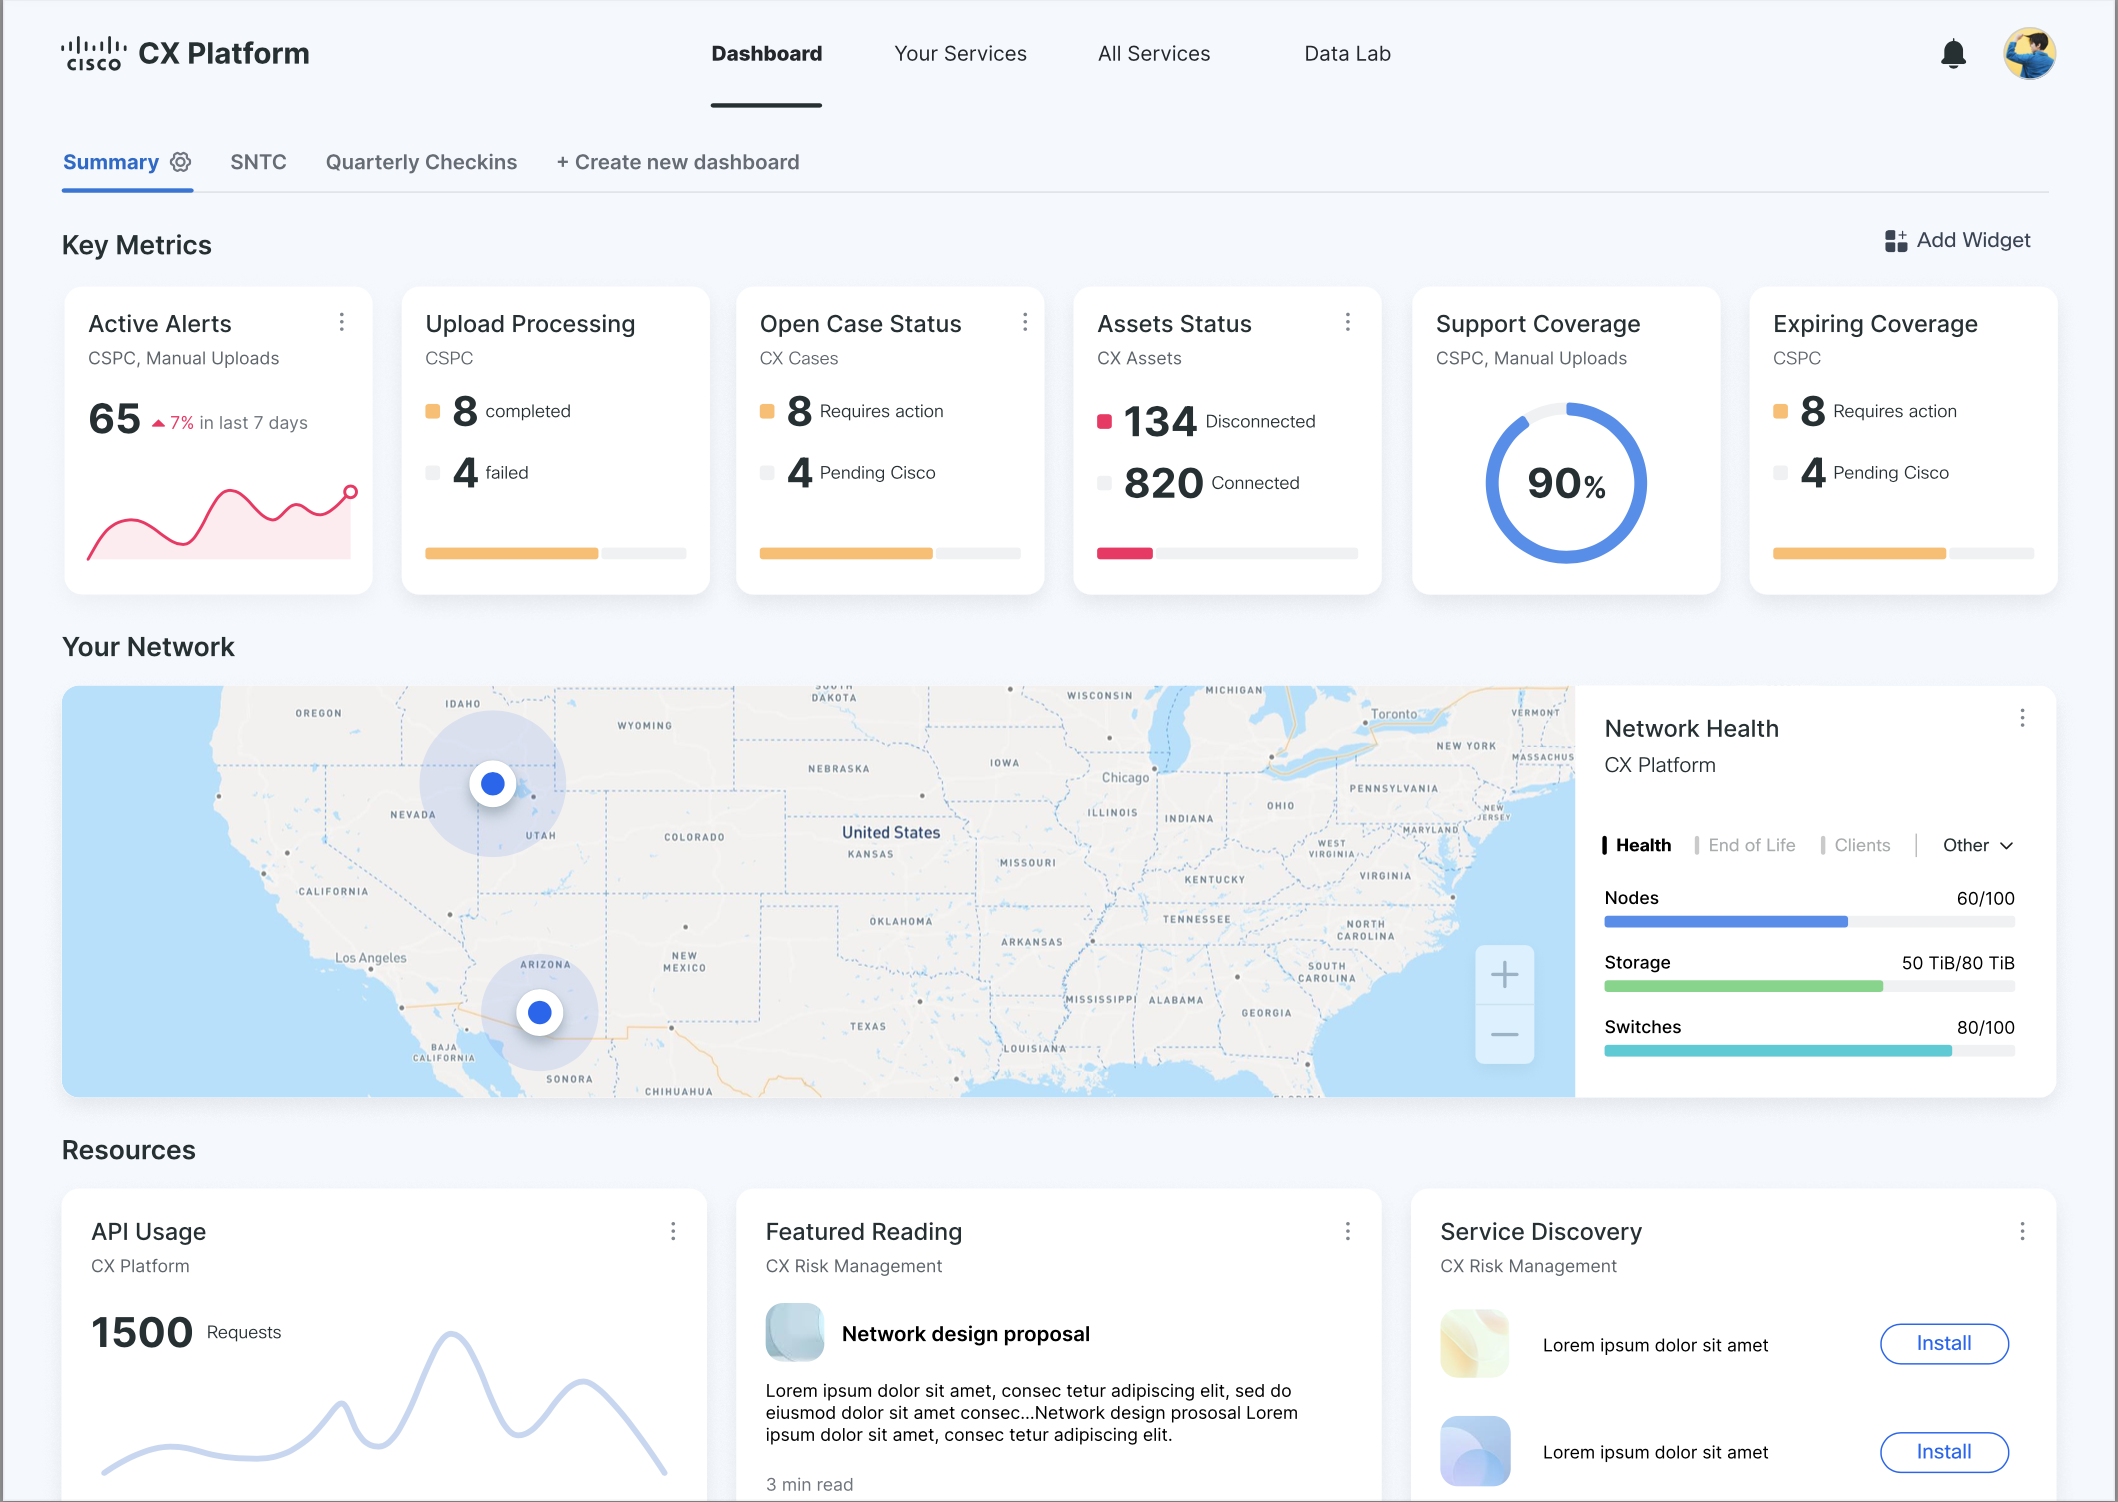The image size is (2118, 1502).
Task: Open Assets Status three-dot menu
Action: click(1348, 322)
